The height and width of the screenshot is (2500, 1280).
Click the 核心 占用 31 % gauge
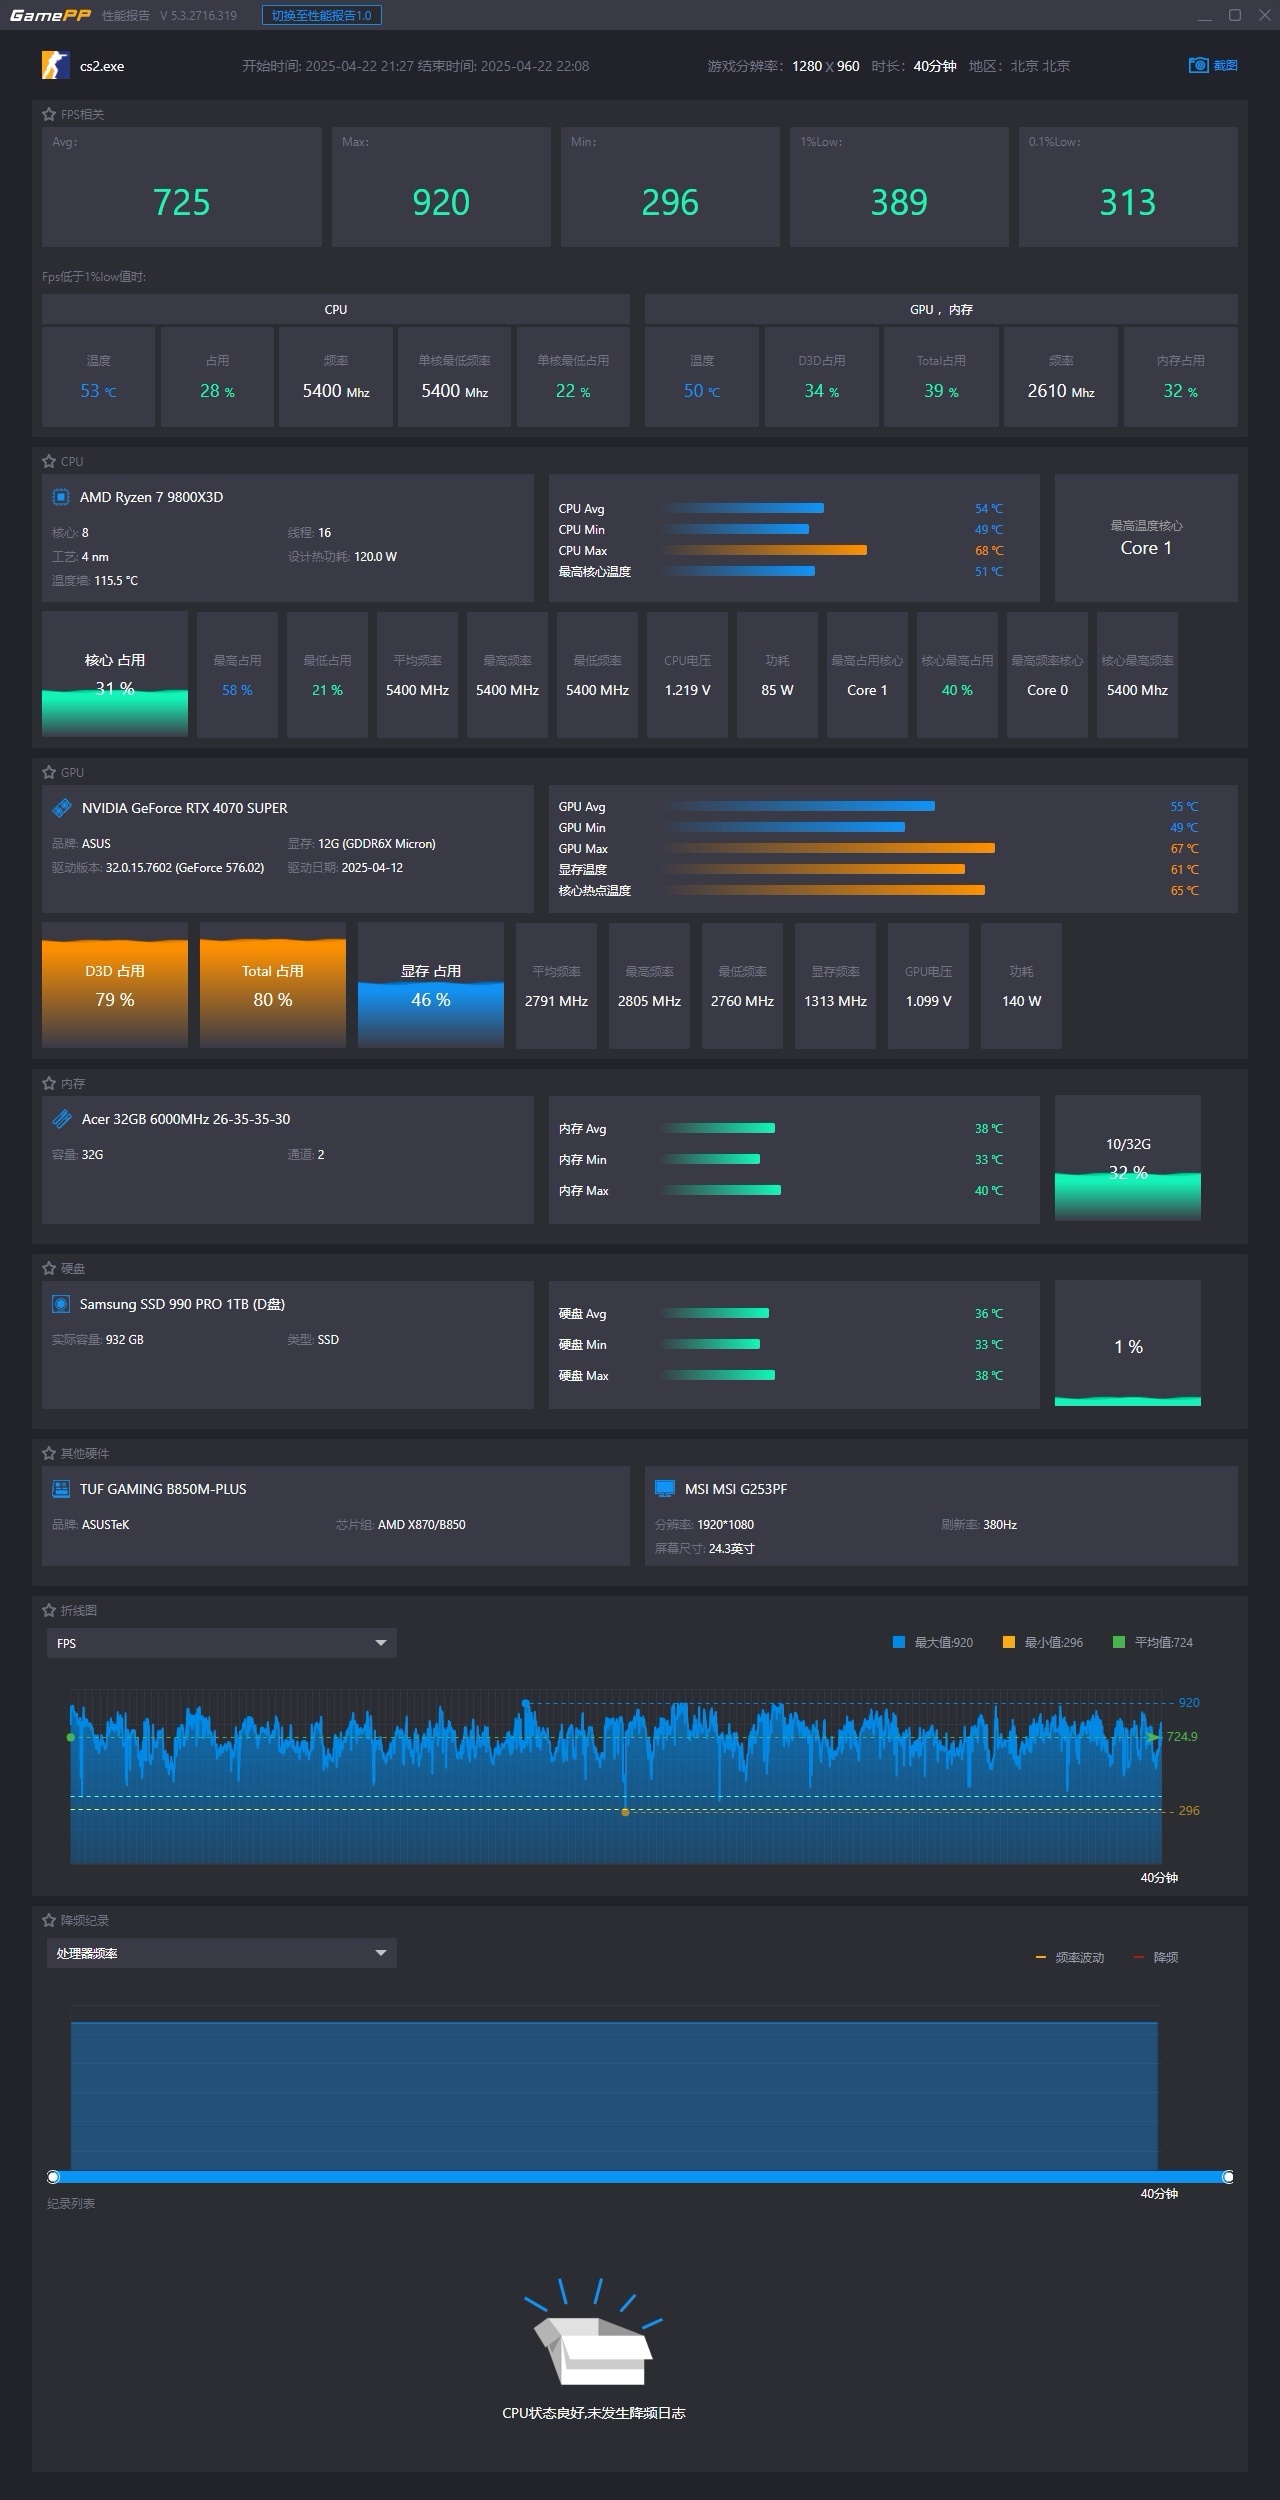tap(115, 675)
